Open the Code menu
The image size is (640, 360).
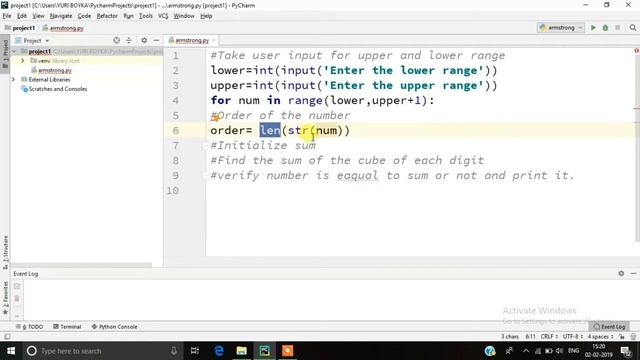coord(84,16)
